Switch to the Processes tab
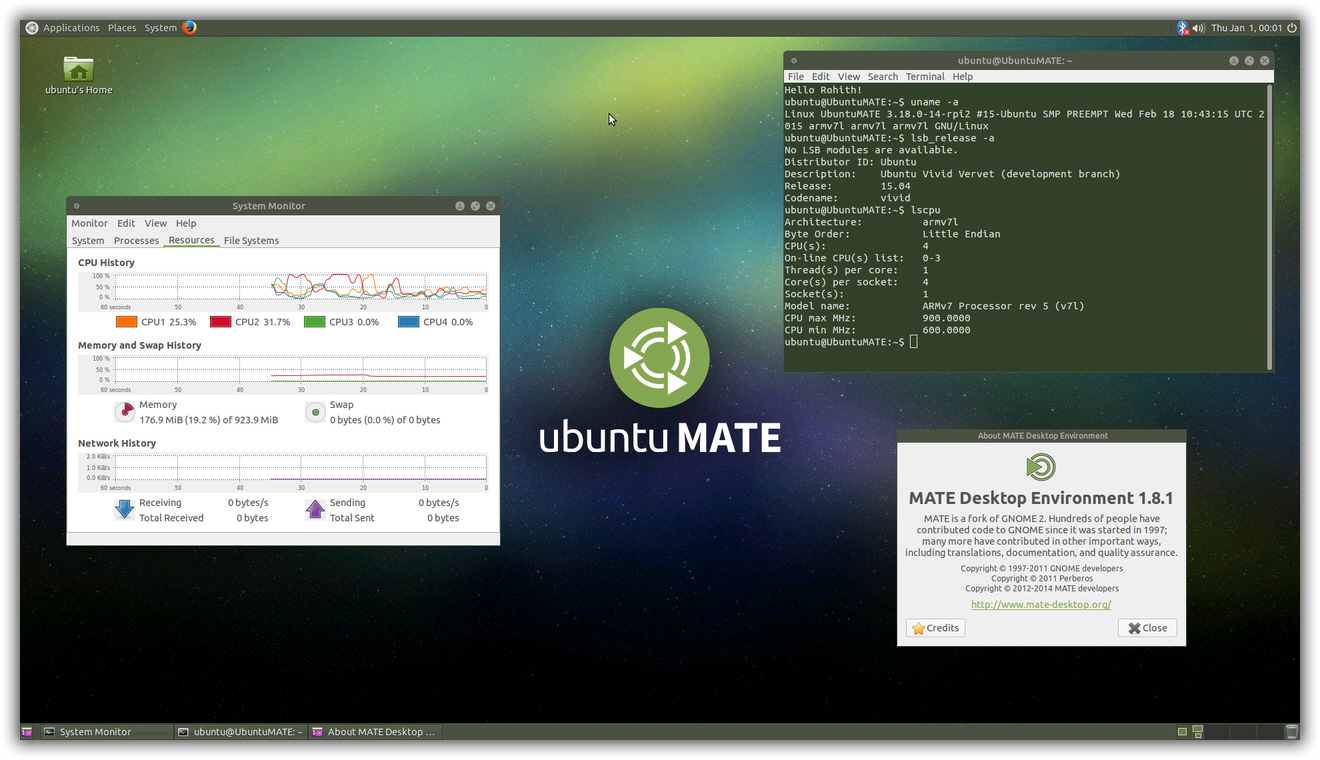 [x=136, y=240]
